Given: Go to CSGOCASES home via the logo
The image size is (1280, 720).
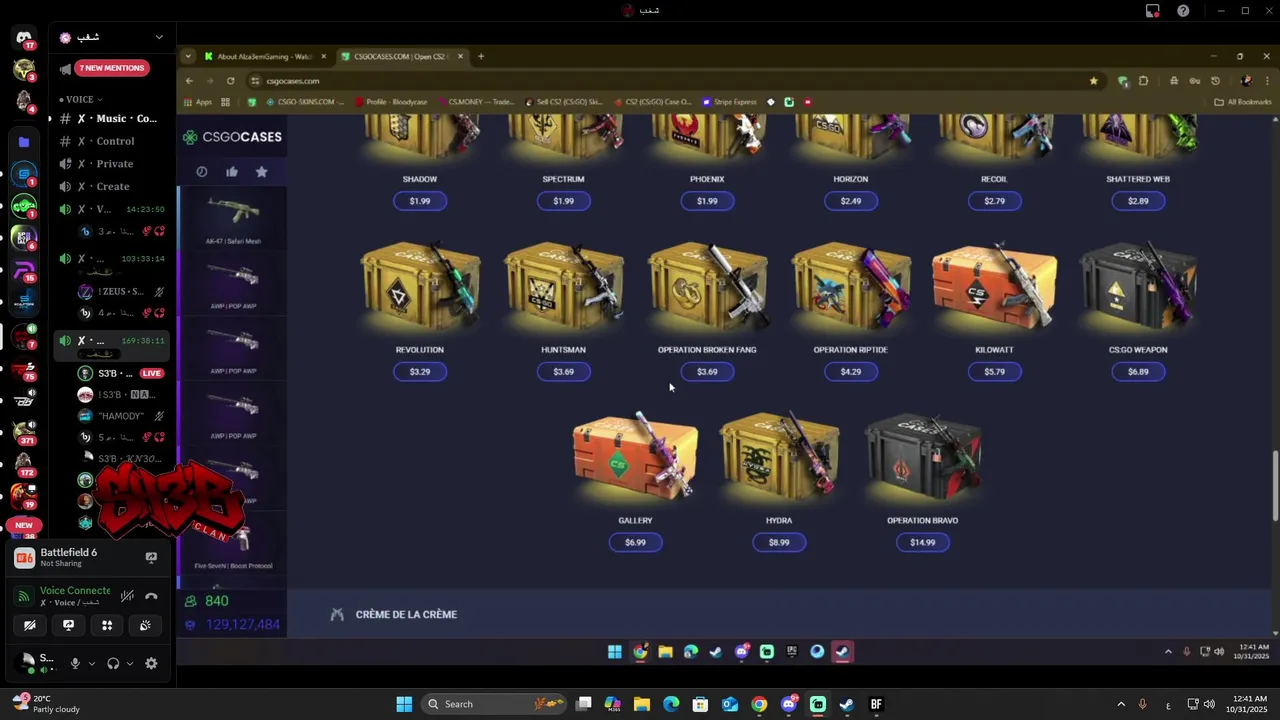Looking at the screenshot, I should click(232, 137).
